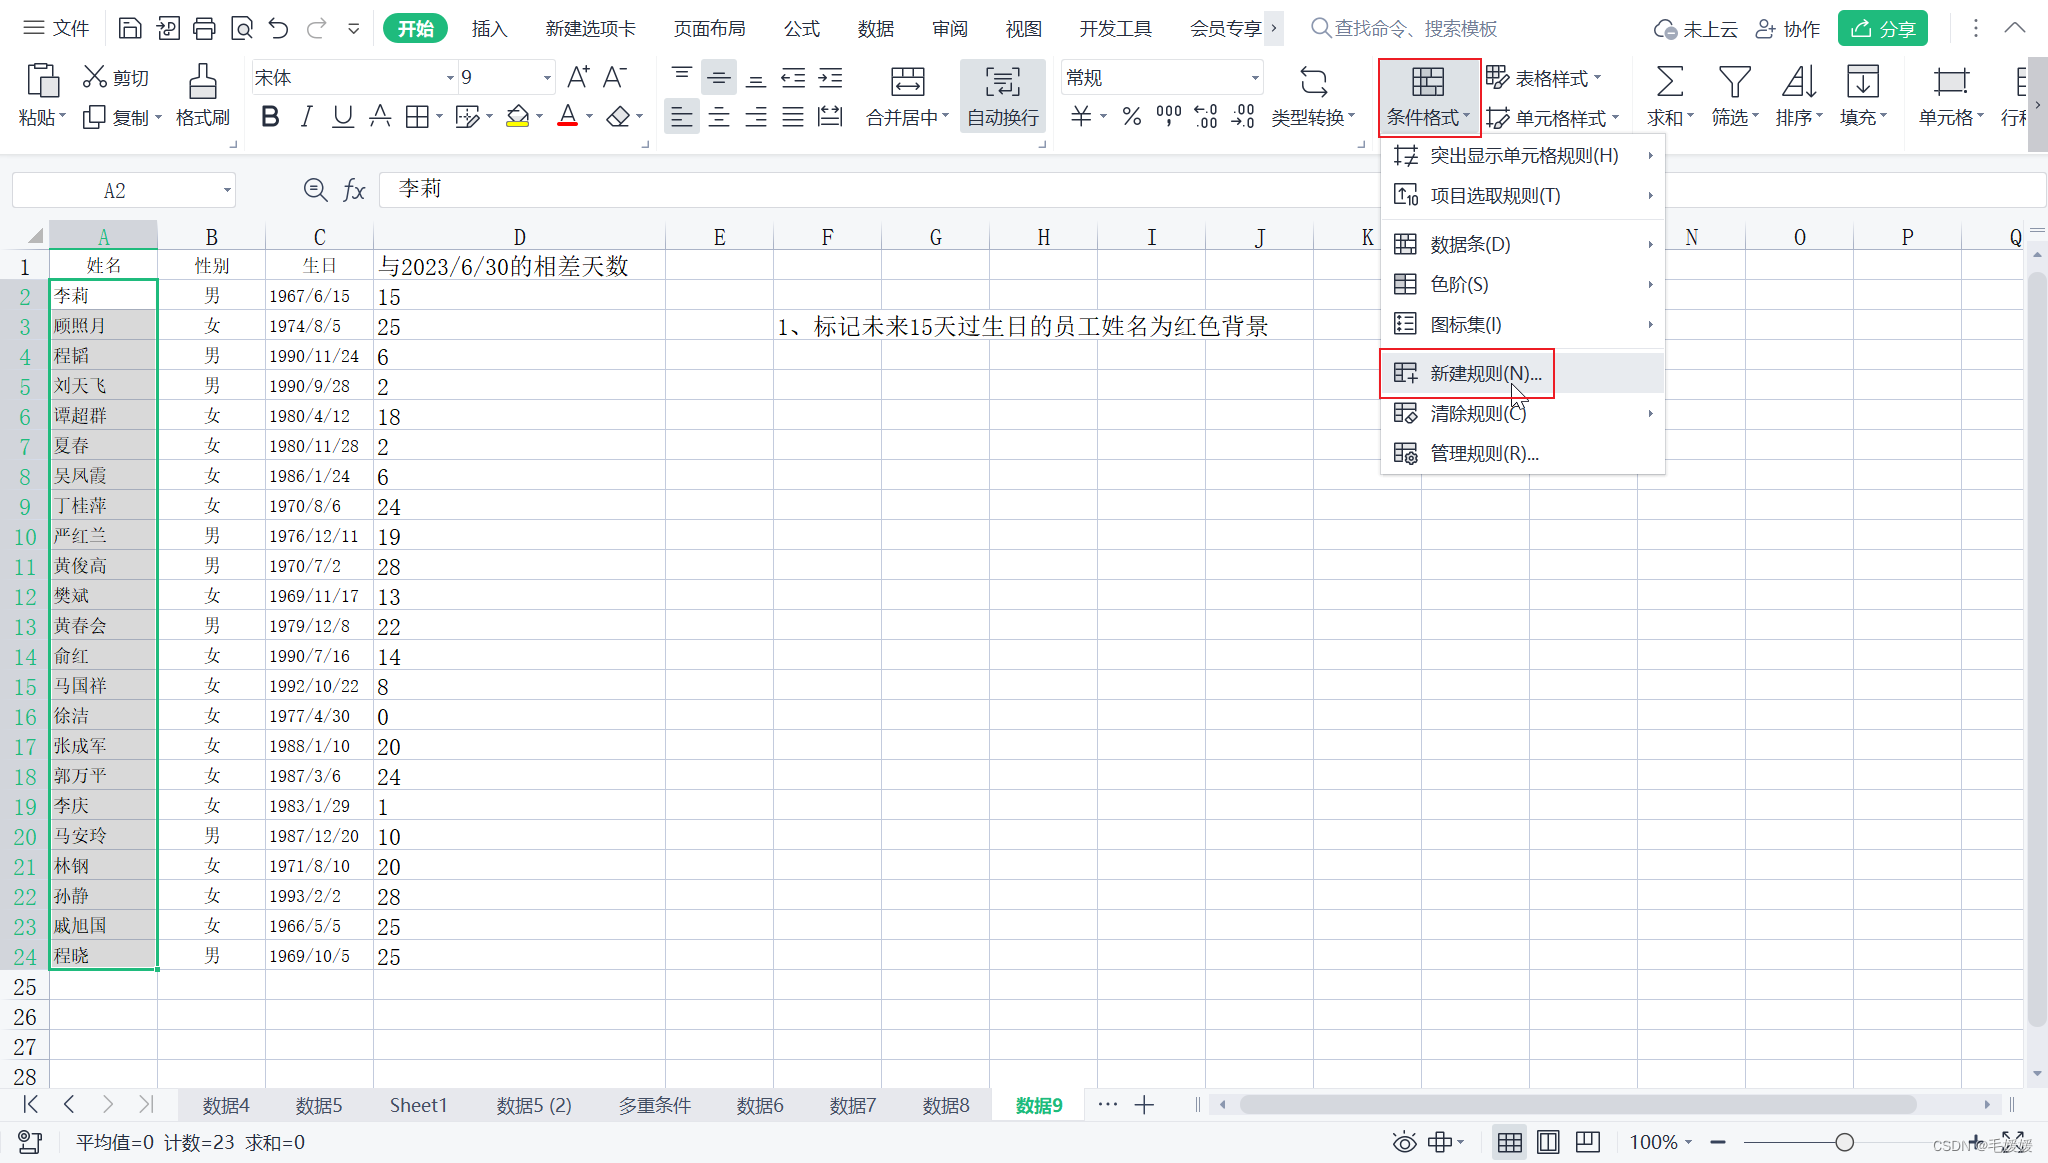The image size is (2048, 1163).
Task: Click the fill color bucket swatch
Action: pos(517,117)
